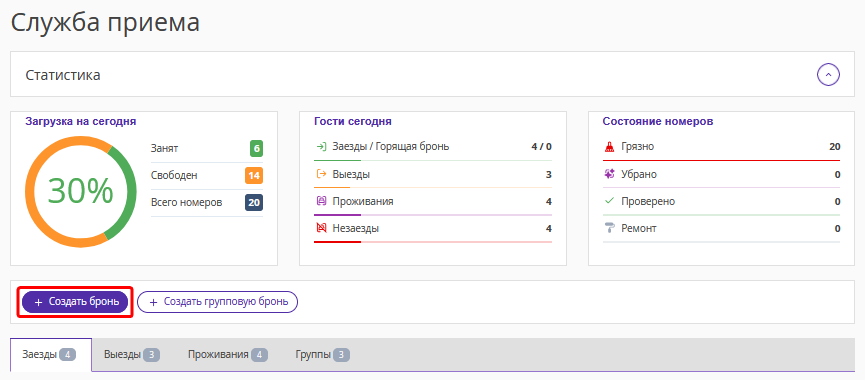
Task: Click the 30% occupancy donut chart
Action: [x=81, y=191]
